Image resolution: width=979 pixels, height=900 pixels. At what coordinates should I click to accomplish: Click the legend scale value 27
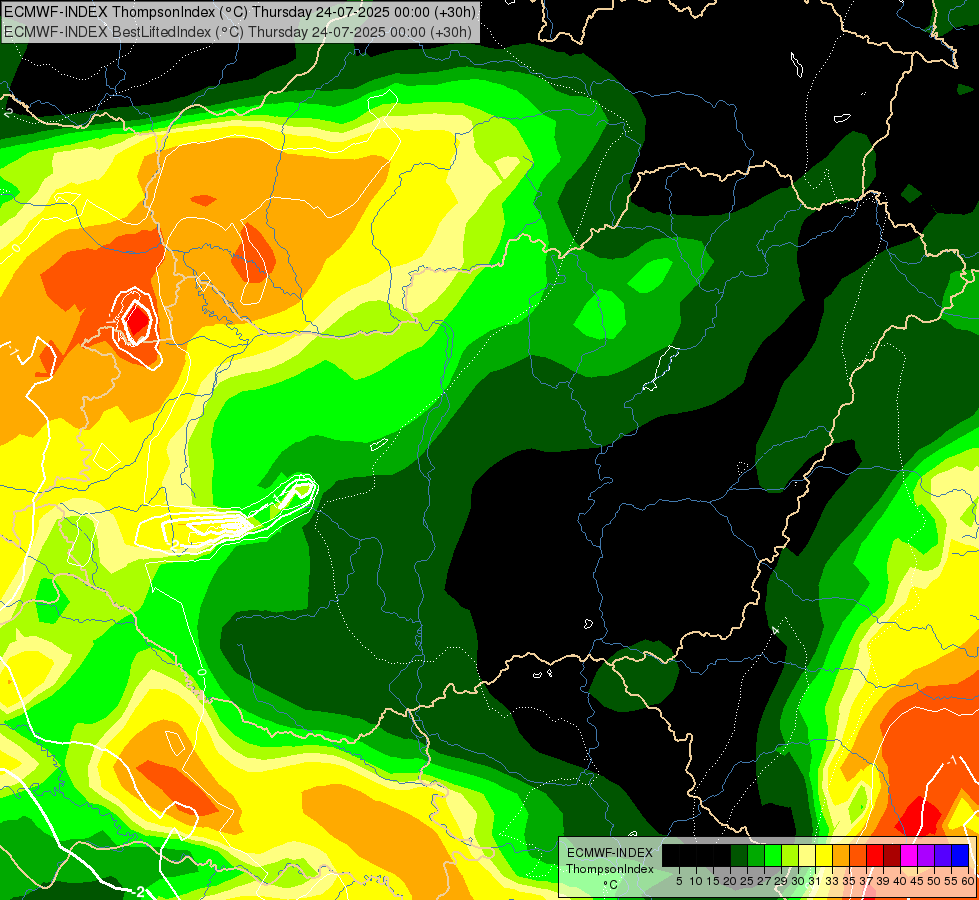[764, 881]
